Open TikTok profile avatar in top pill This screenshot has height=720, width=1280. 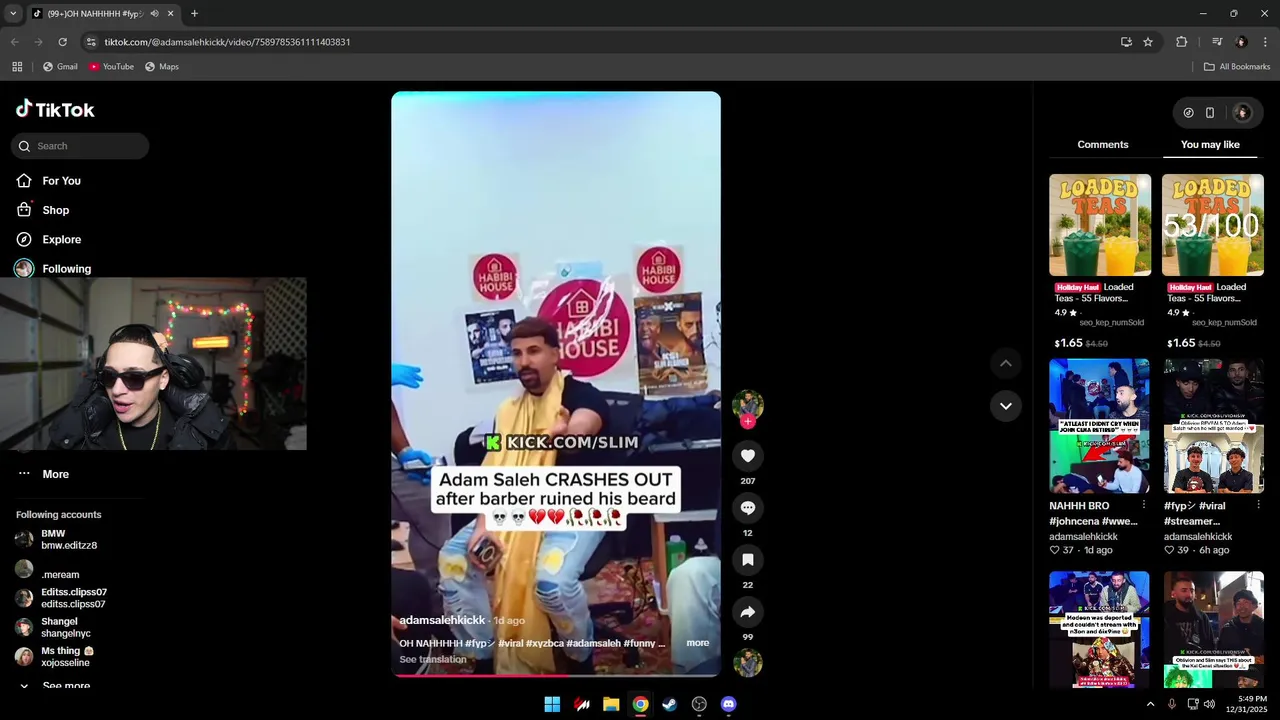click(1242, 113)
